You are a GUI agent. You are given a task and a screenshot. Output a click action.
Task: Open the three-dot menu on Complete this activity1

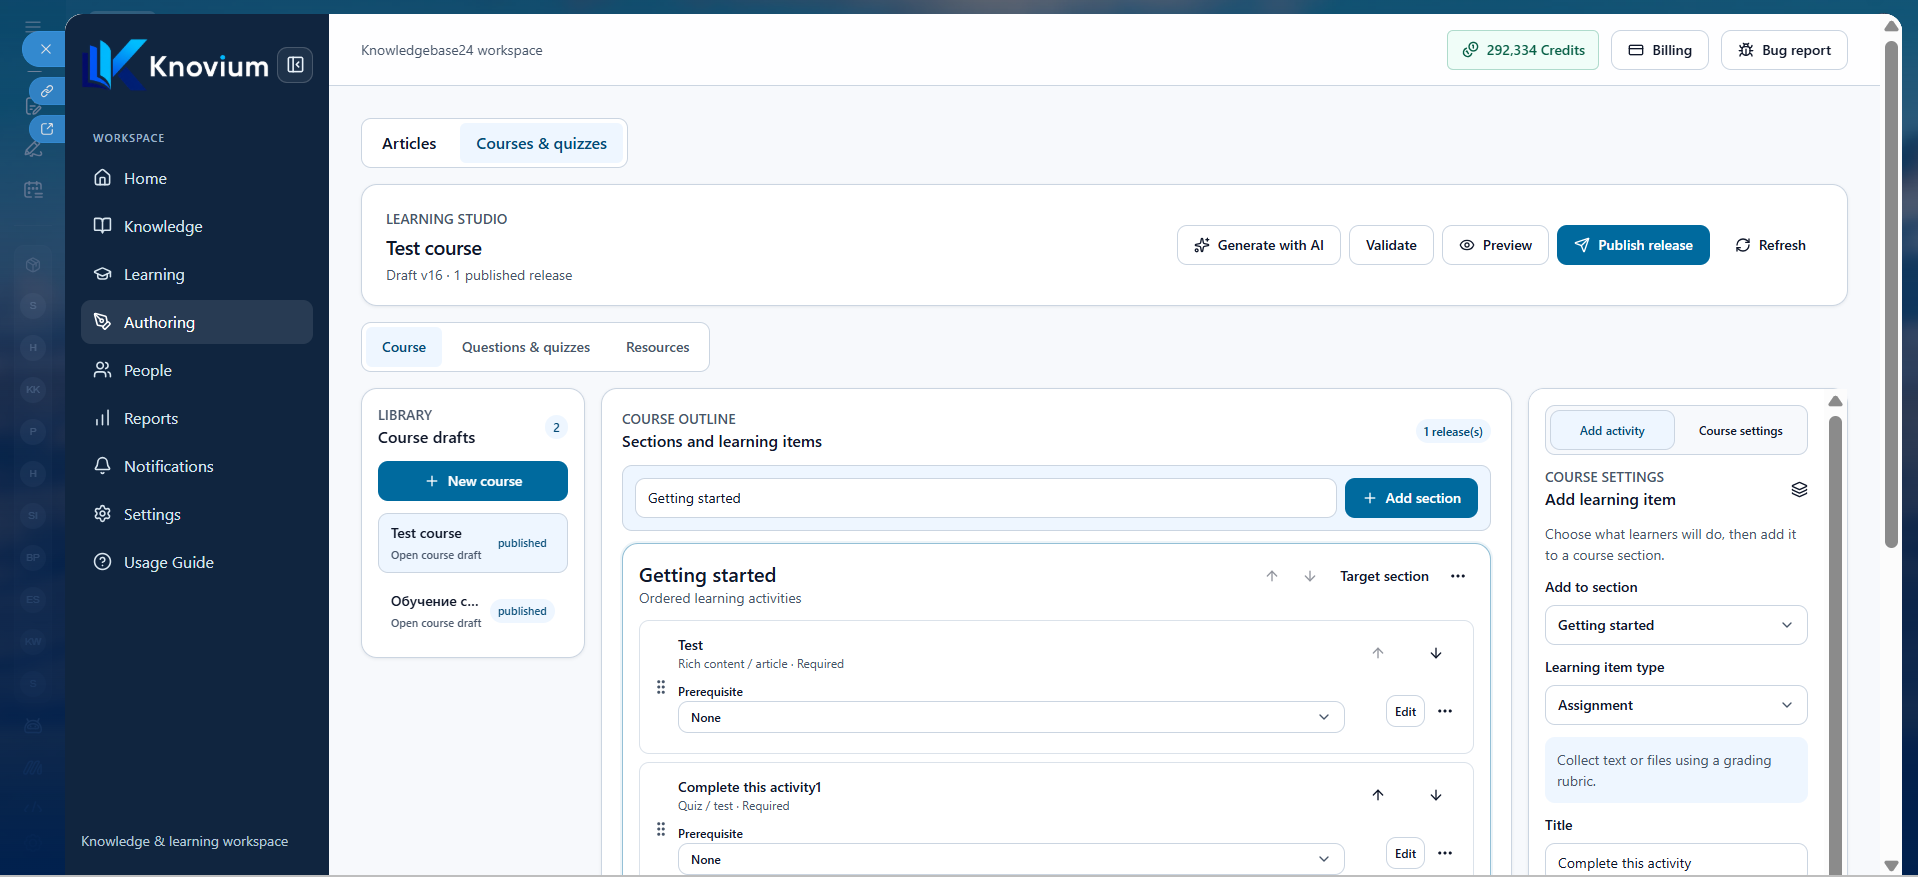[1445, 853]
